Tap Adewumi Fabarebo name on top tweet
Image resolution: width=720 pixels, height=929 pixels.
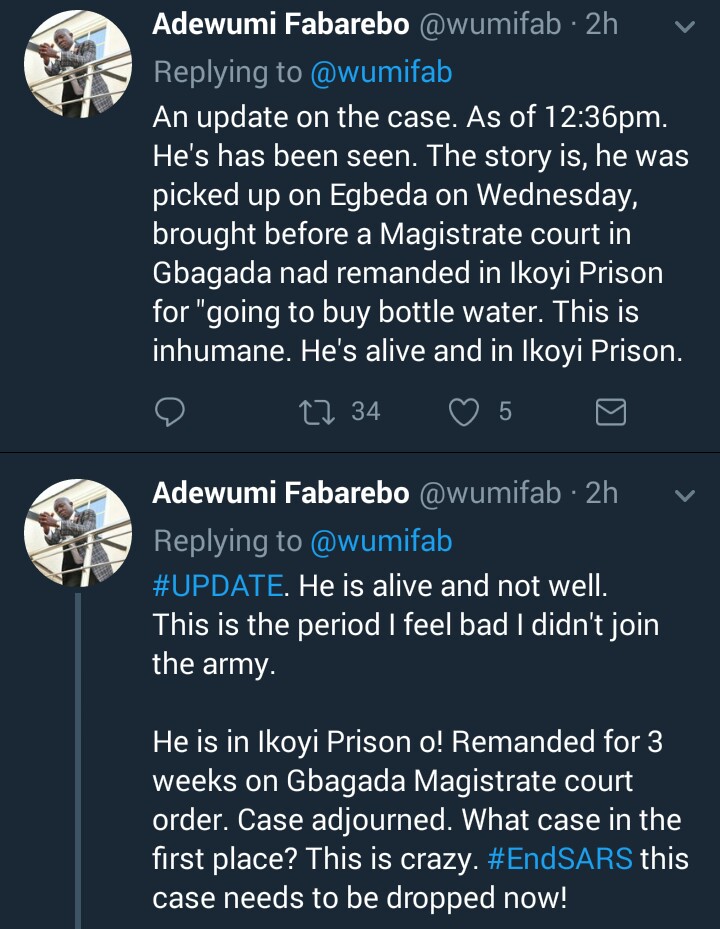(x=280, y=25)
